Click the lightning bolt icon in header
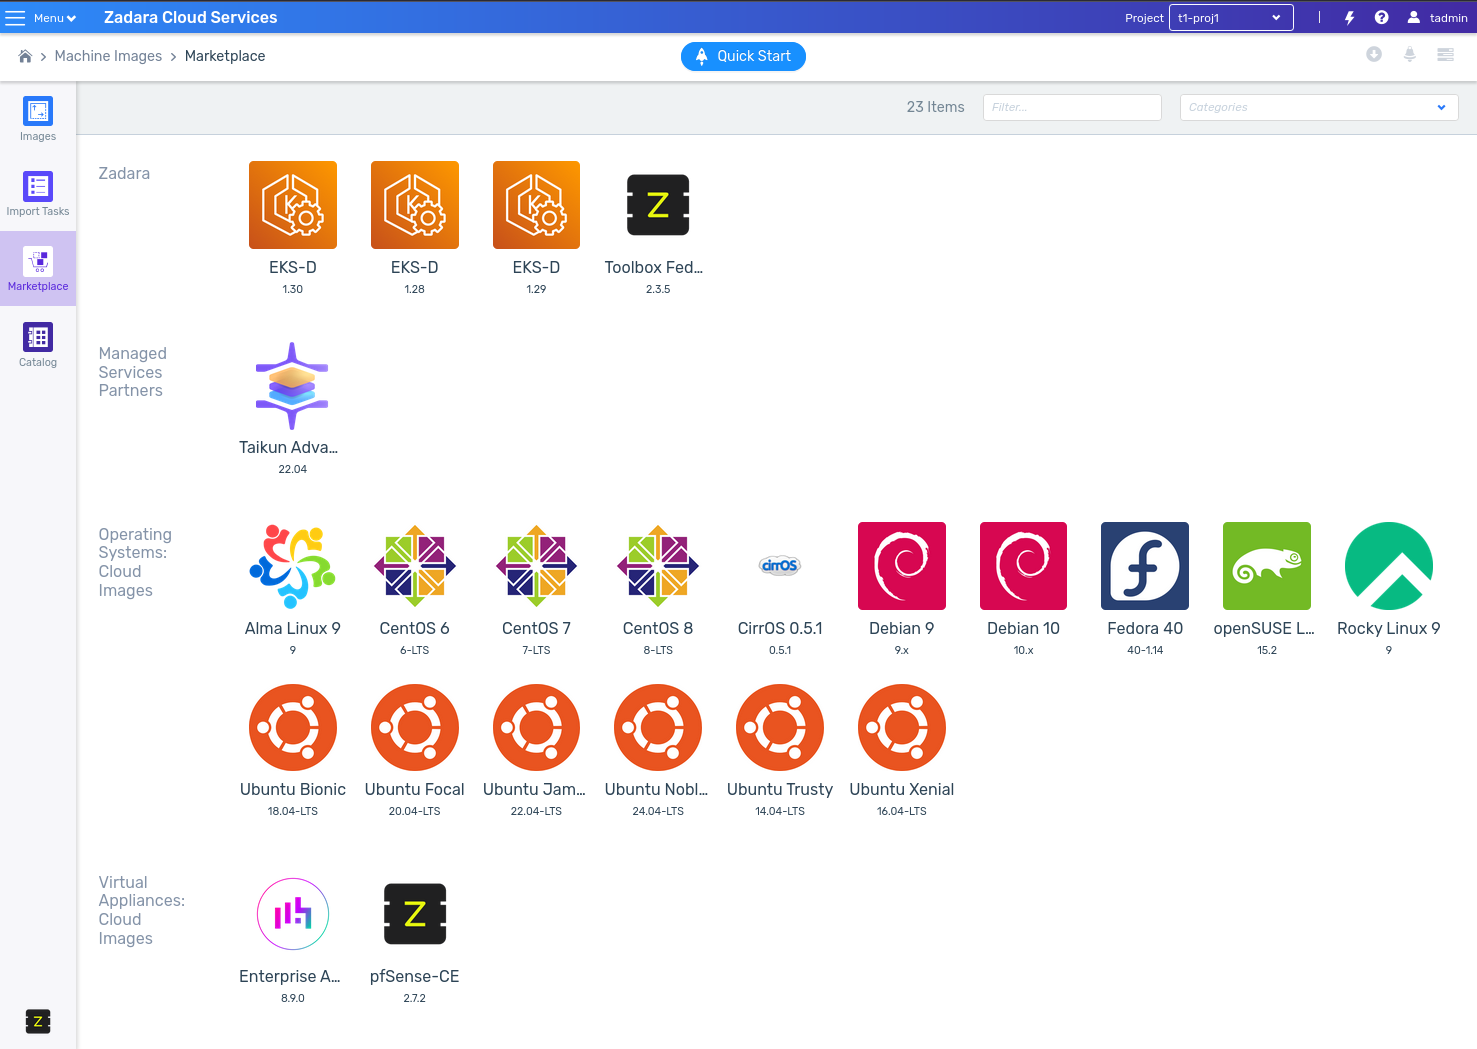Viewport: 1477px width, 1049px height. pyautogui.click(x=1349, y=18)
